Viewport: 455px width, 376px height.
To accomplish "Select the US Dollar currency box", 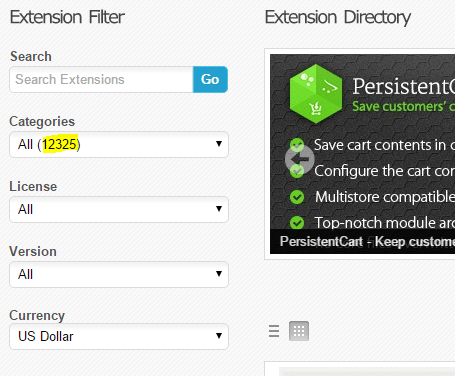I will pos(119,336).
